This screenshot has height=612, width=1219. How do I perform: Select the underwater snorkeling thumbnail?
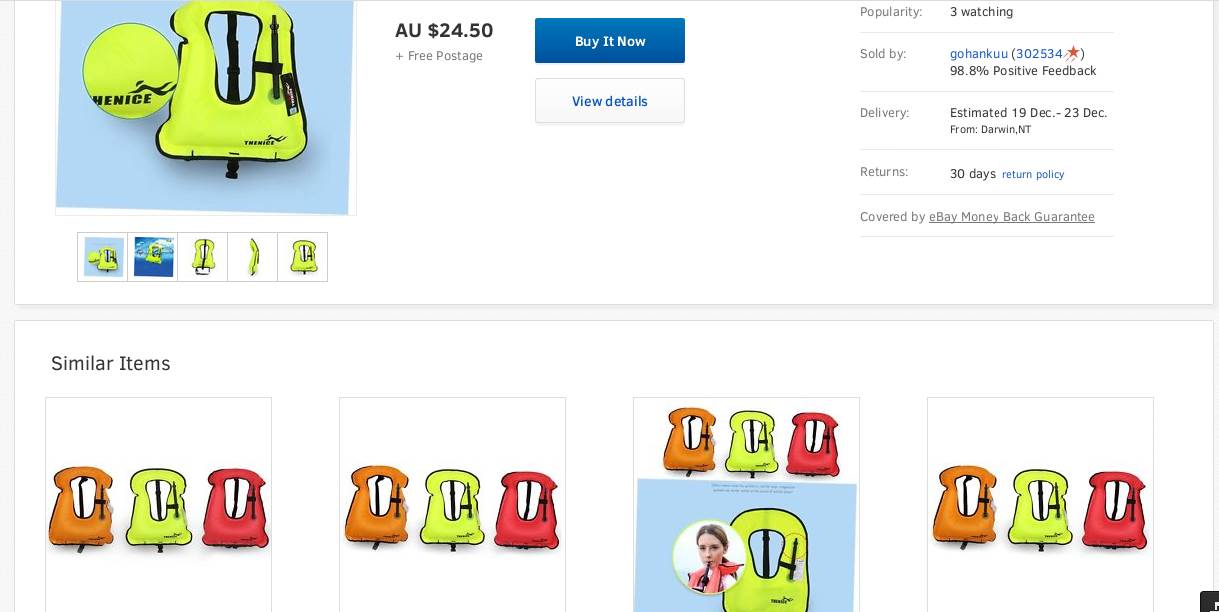tap(153, 257)
